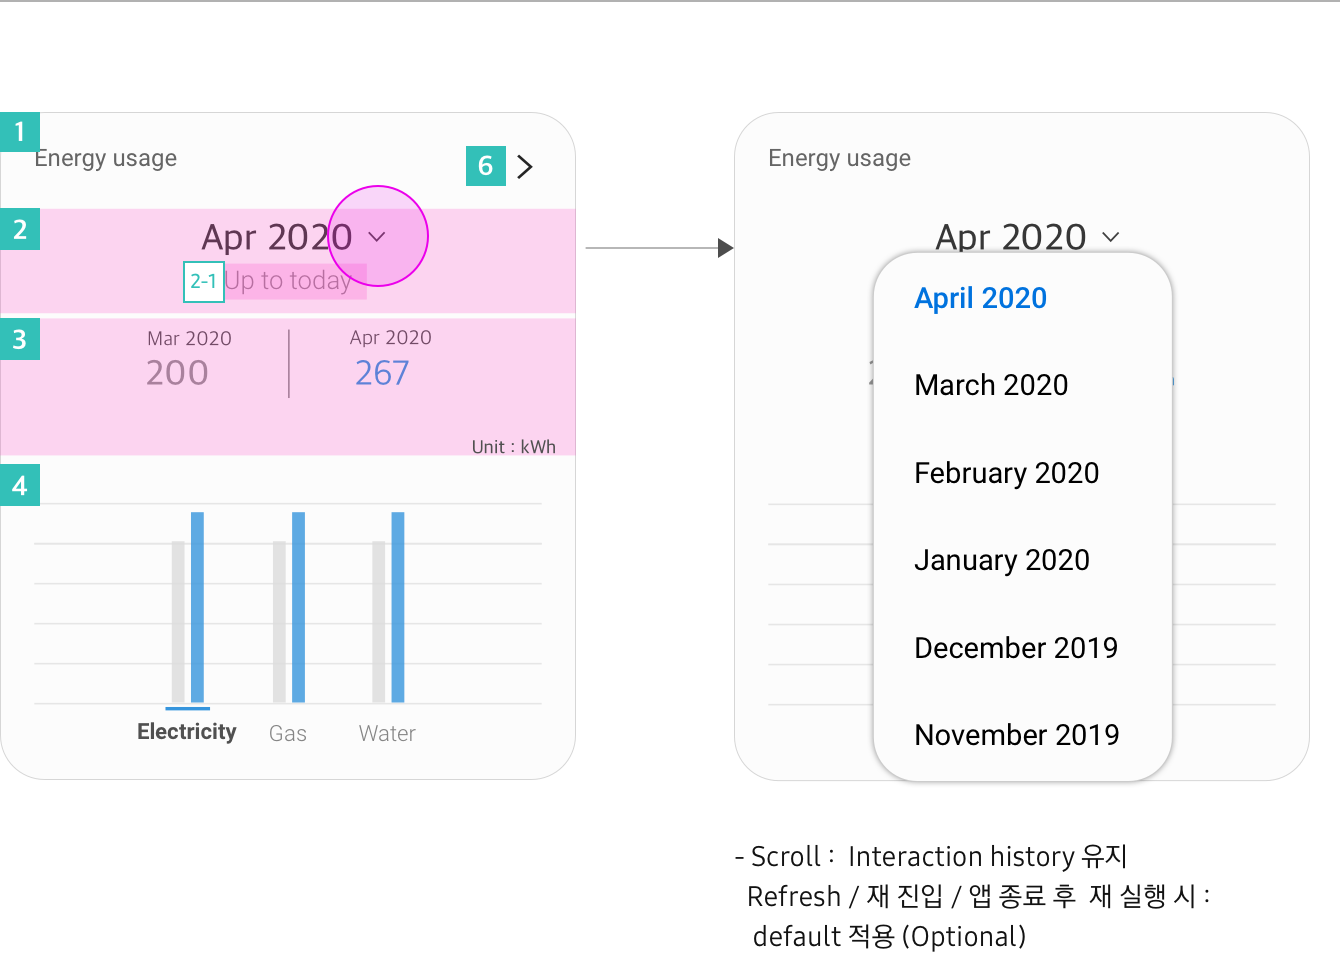This screenshot has height=958, width=1340.
Task: Open Energy usage details chevron arrow
Action: click(x=525, y=167)
